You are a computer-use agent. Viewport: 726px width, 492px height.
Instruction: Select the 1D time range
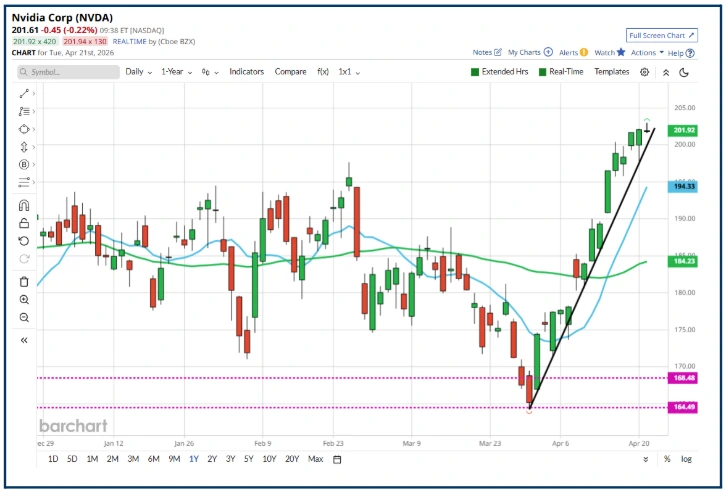(53, 459)
